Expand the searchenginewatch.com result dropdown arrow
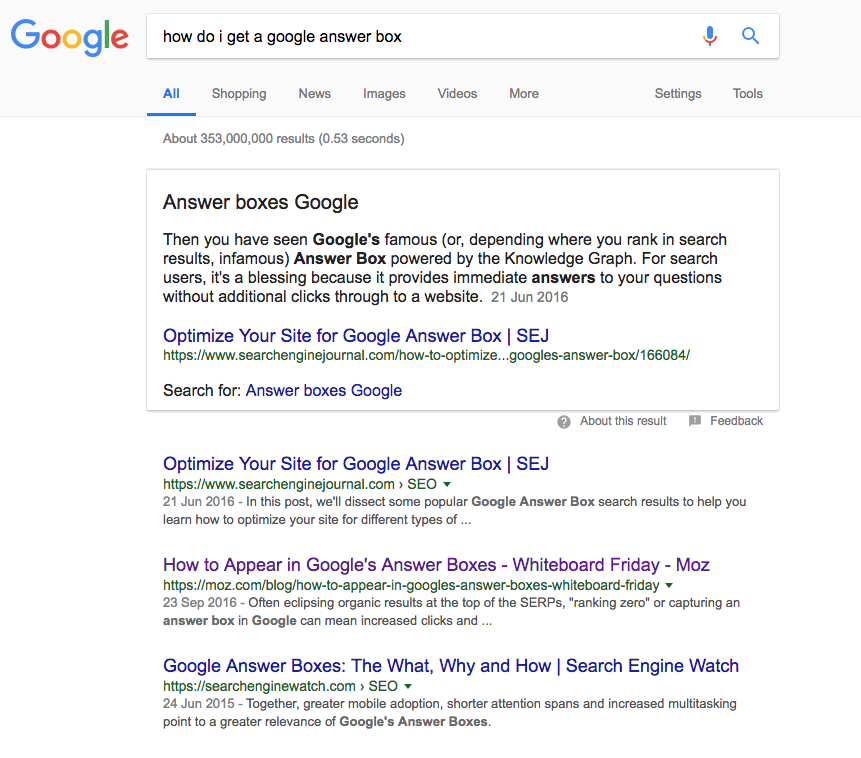861x758 pixels. click(408, 687)
